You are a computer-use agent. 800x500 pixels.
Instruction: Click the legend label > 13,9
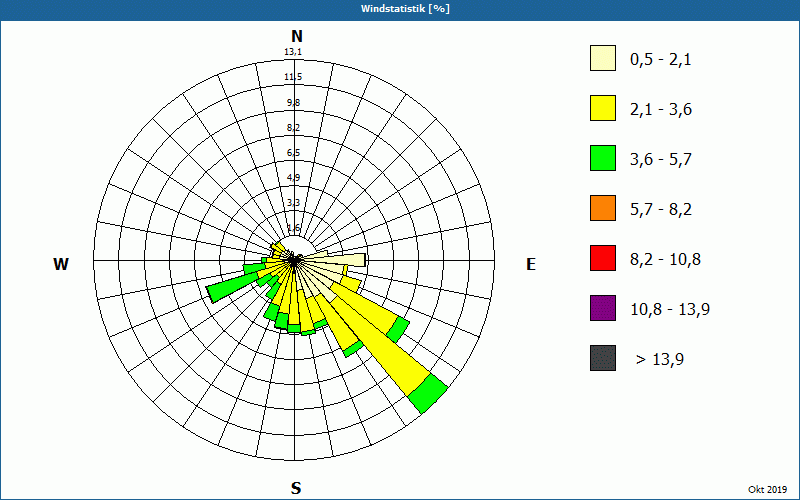tap(660, 360)
